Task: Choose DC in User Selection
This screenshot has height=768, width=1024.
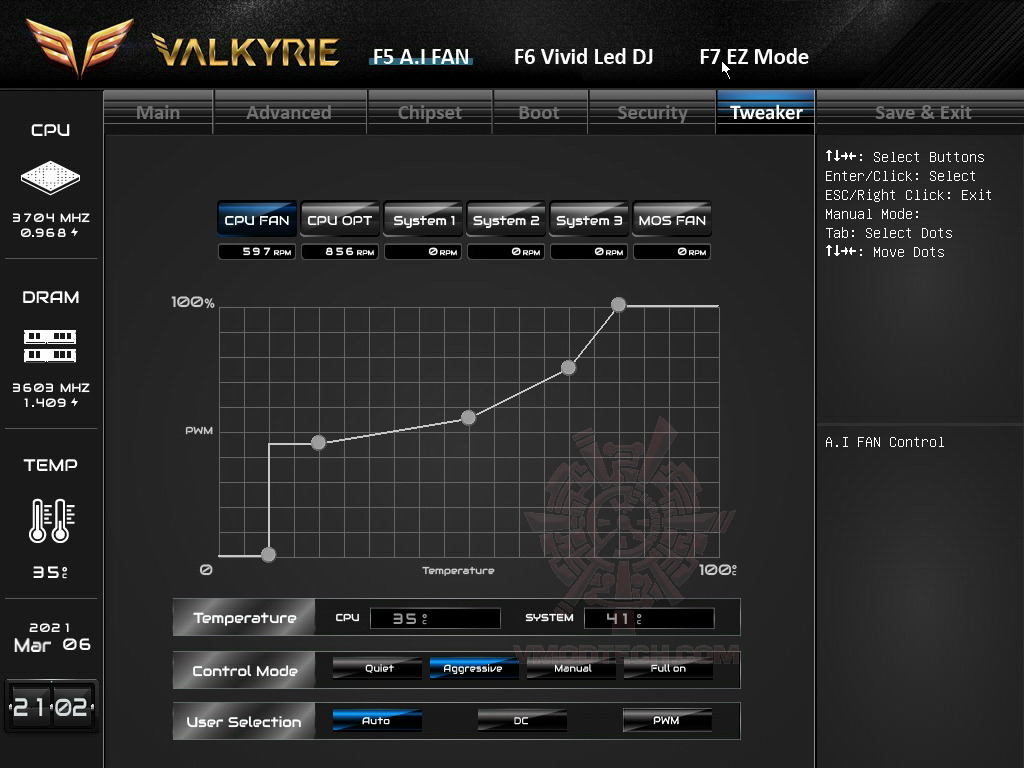Action: point(522,720)
